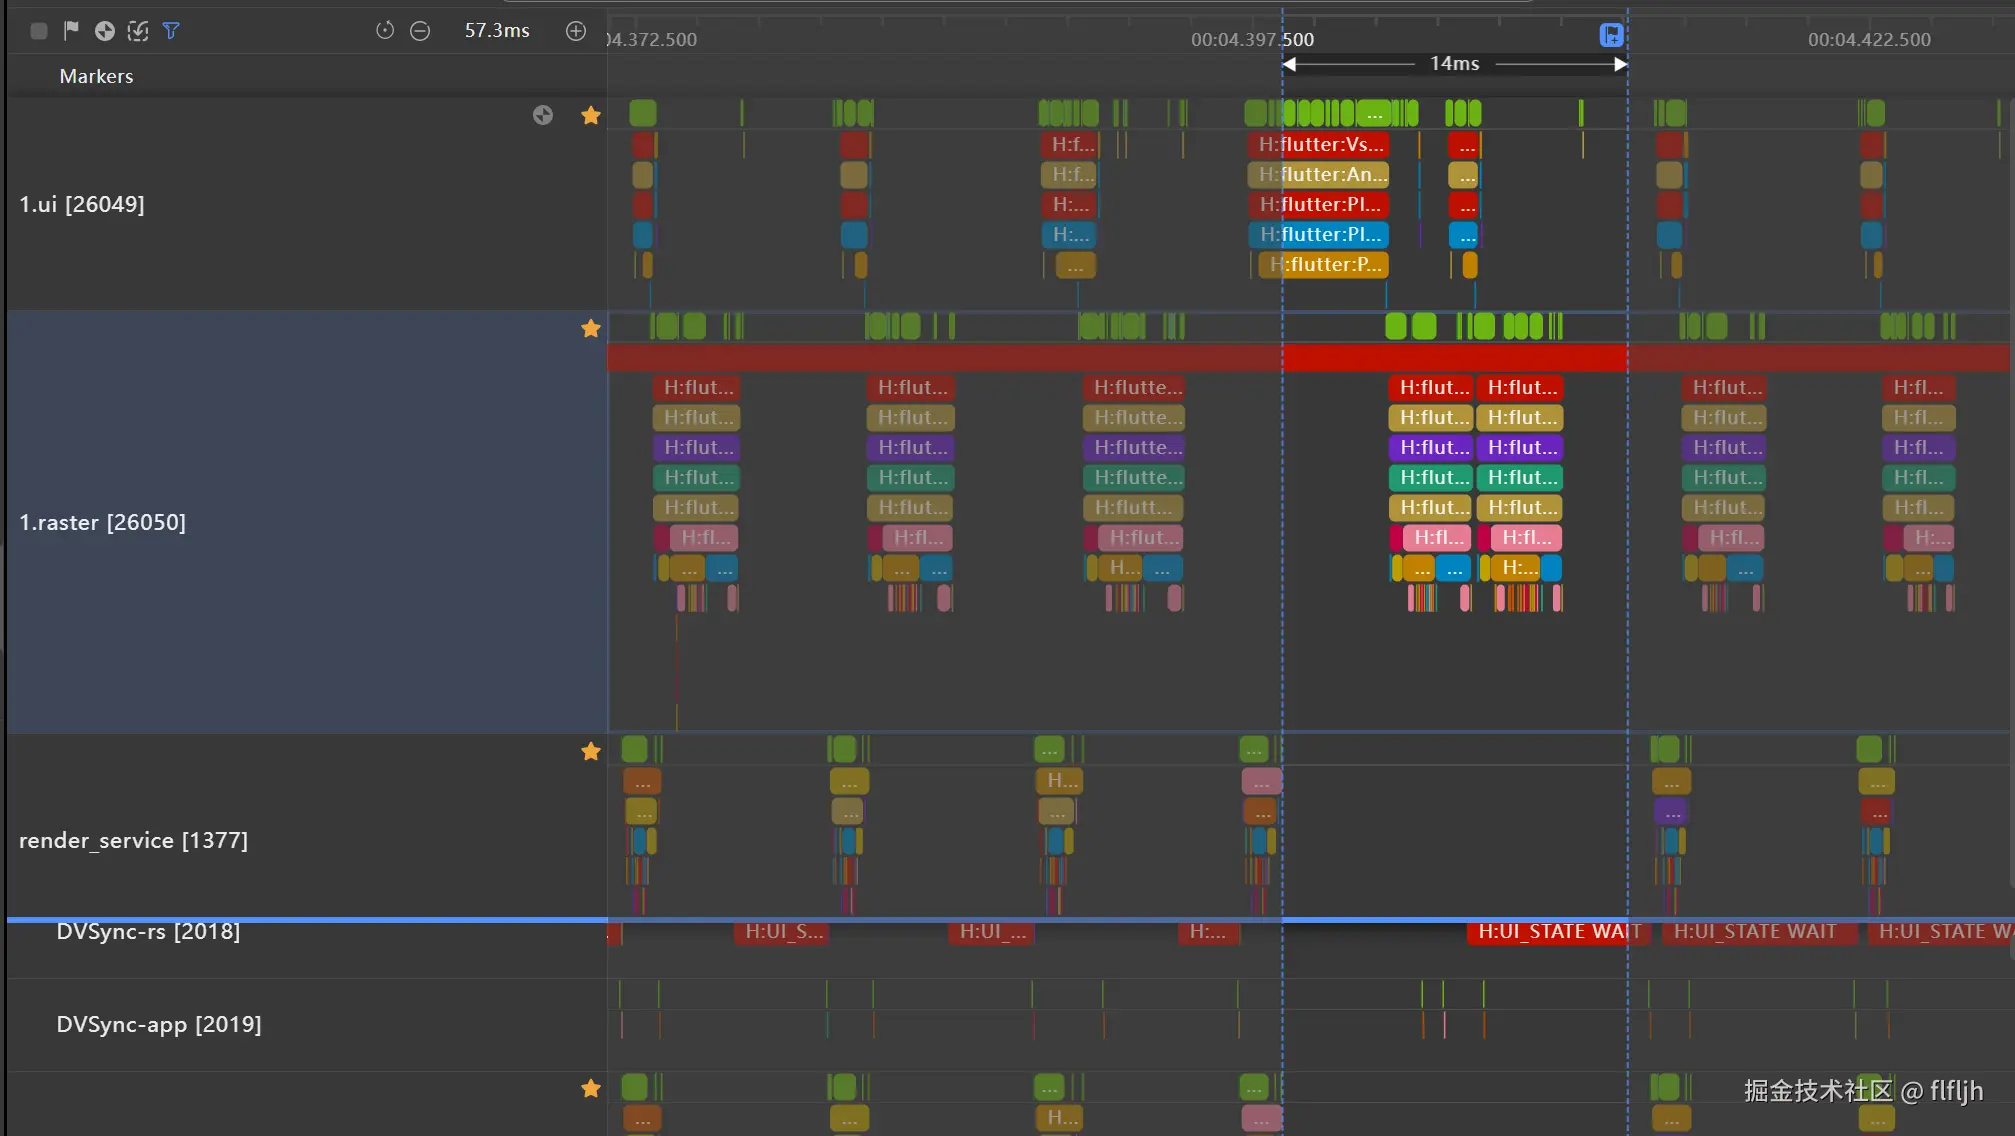Click the gray checkbox square in toolbar
Image resolution: width=2015 pixels, height=1136 pixels.
[x=39, y=31]
